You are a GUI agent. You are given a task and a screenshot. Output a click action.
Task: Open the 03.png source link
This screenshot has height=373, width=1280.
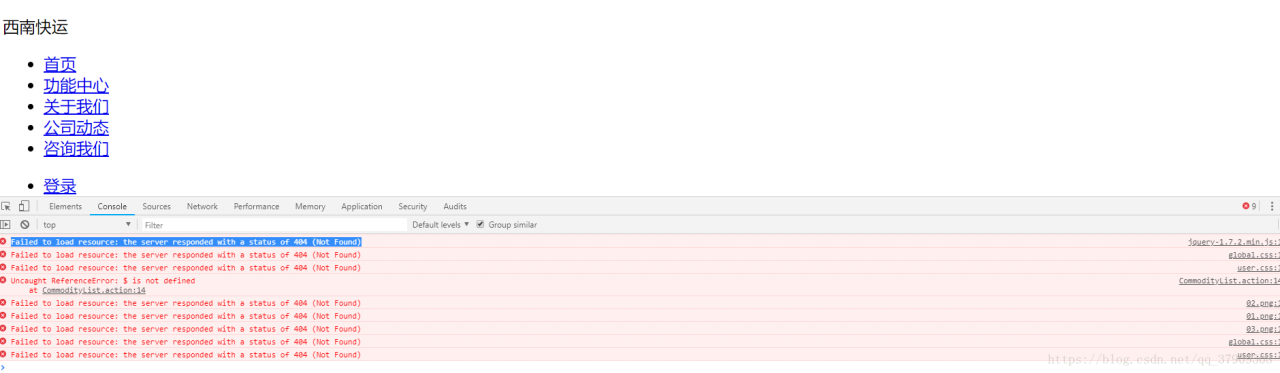[1262, 329]
